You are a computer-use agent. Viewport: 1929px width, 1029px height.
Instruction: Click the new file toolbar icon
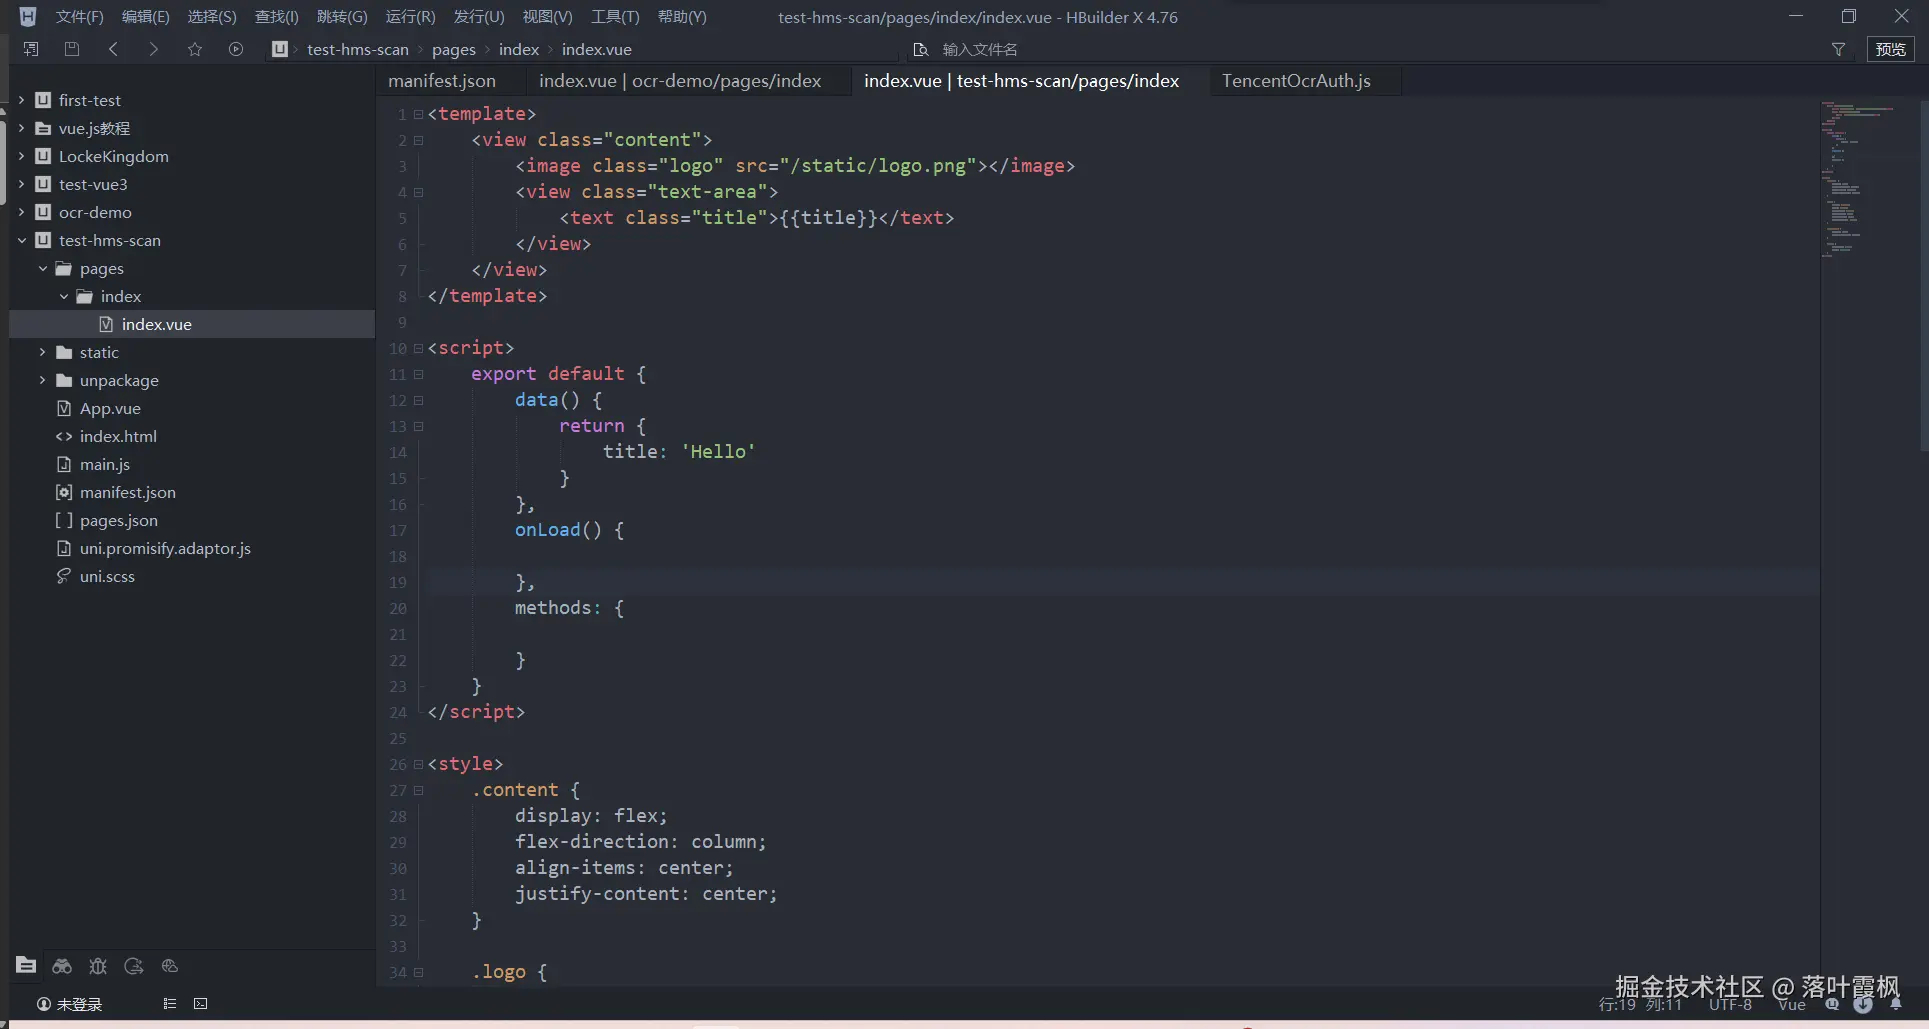coord(31,49)
